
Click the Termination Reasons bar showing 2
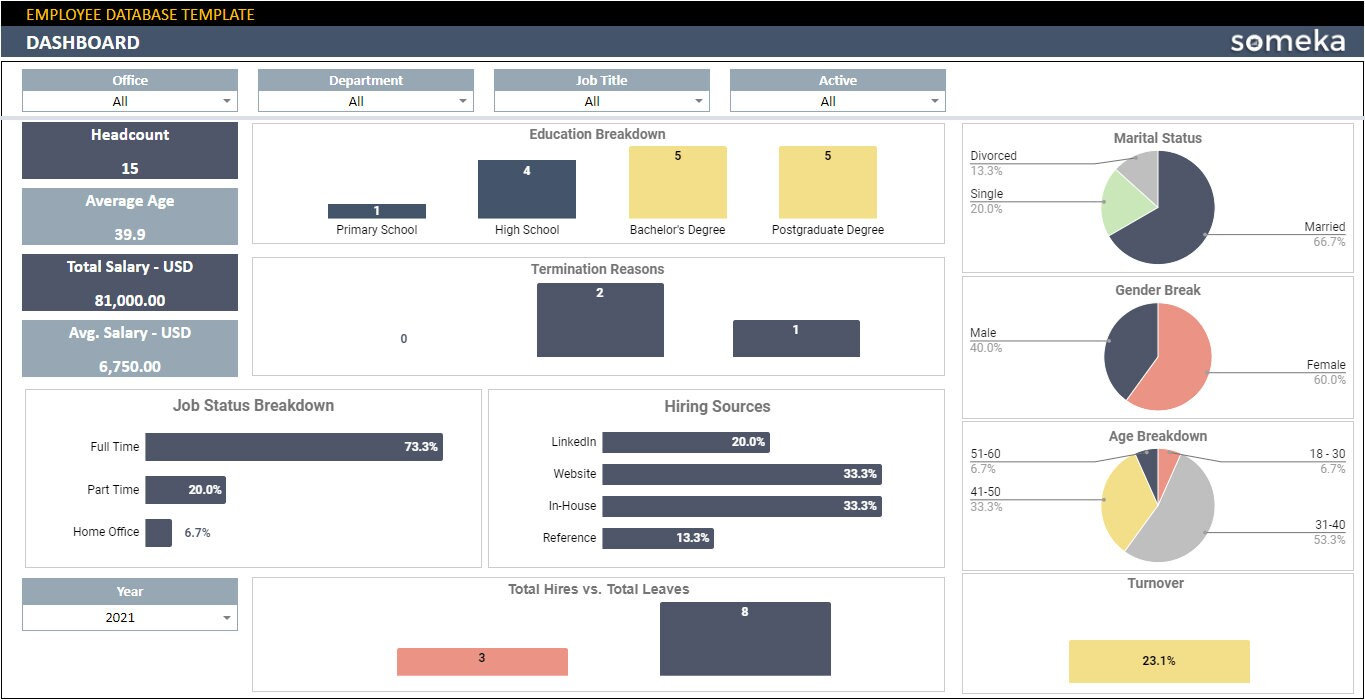tap(600, 320)
